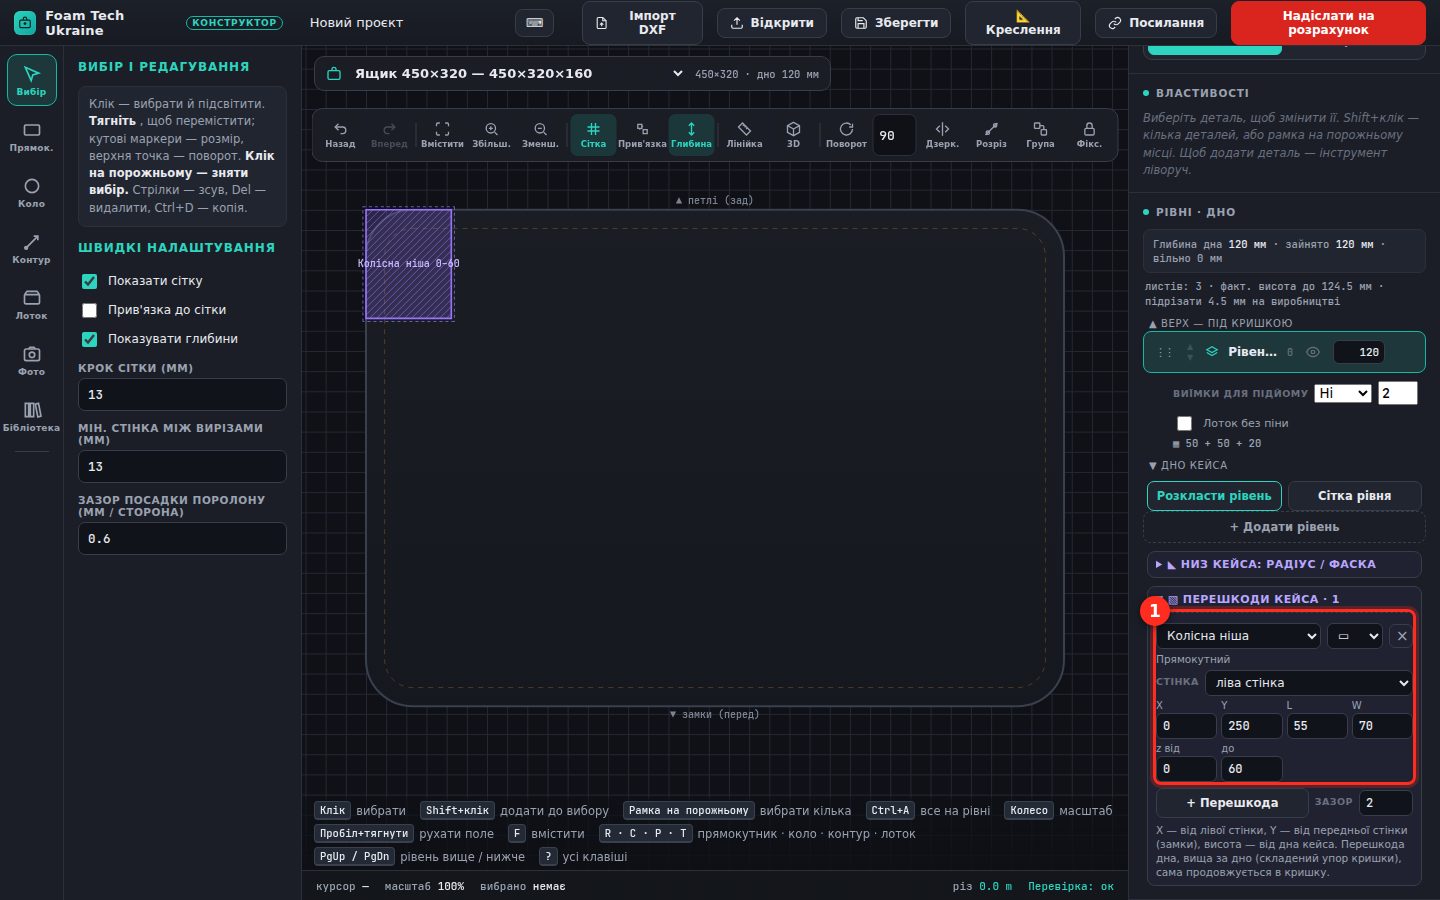1440x900 pixels.
Task: Select the Коло circle tool
Action: tap(31, 193)
